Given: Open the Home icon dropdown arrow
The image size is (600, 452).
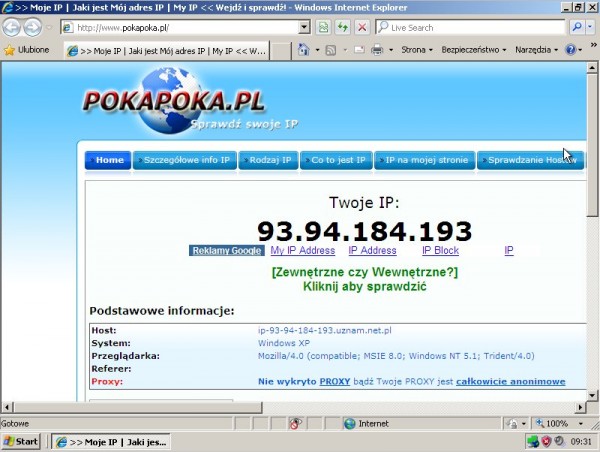Looking at the screenshot, I should (317, 50).
